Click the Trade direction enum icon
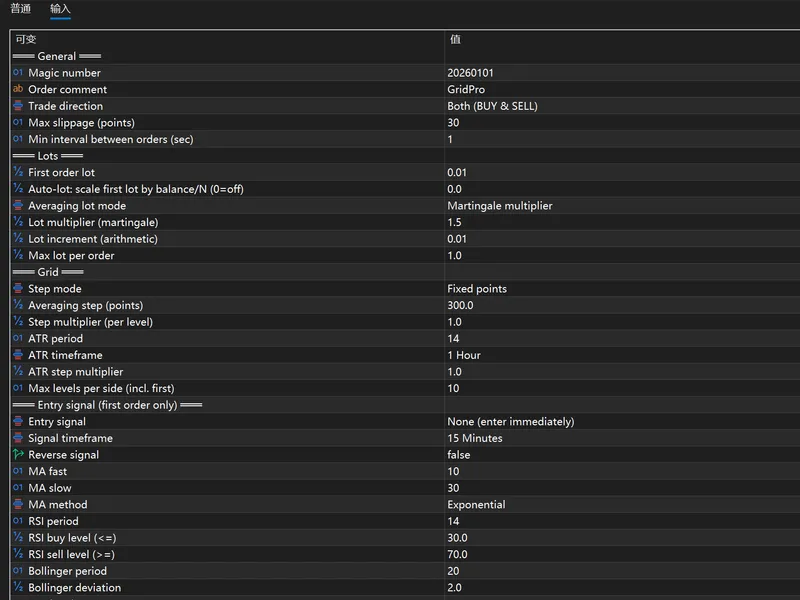This screenshot has height=600, width=800. coord(18,106)
